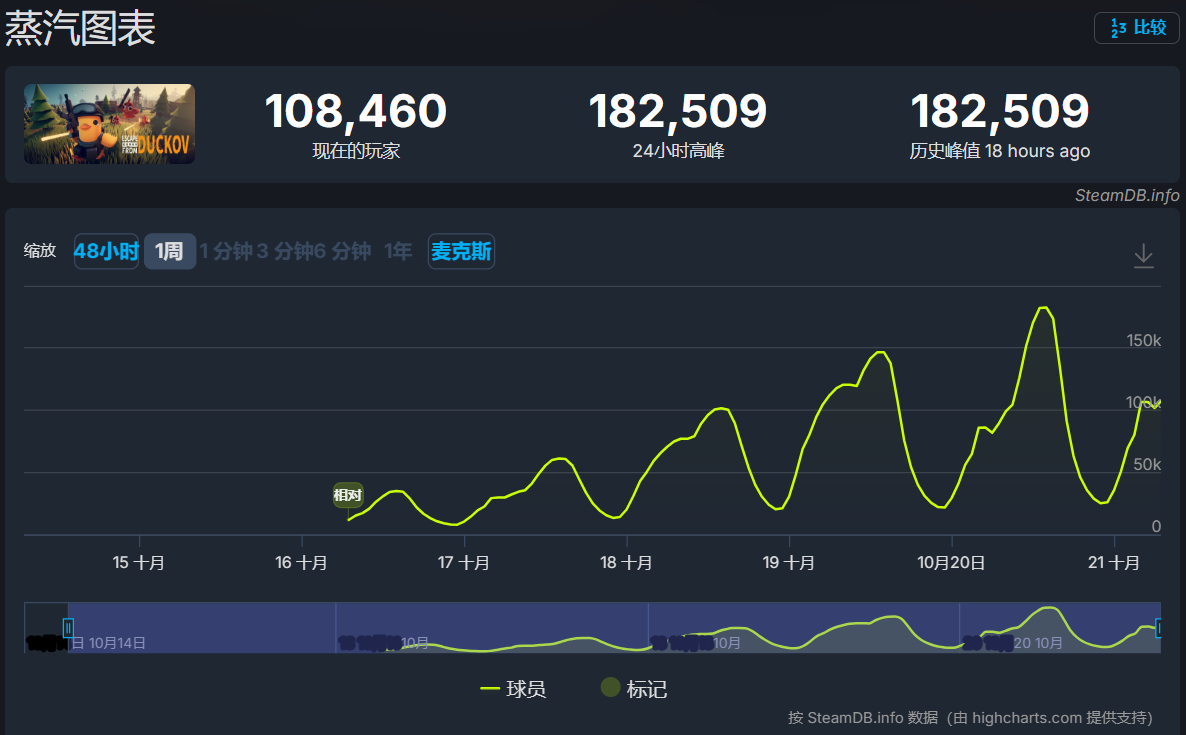Click the 50k y-axis label
Image resolution: width=1186 pixels, height=735 pixels.
pyautogui.click(x=1147, y=464)
